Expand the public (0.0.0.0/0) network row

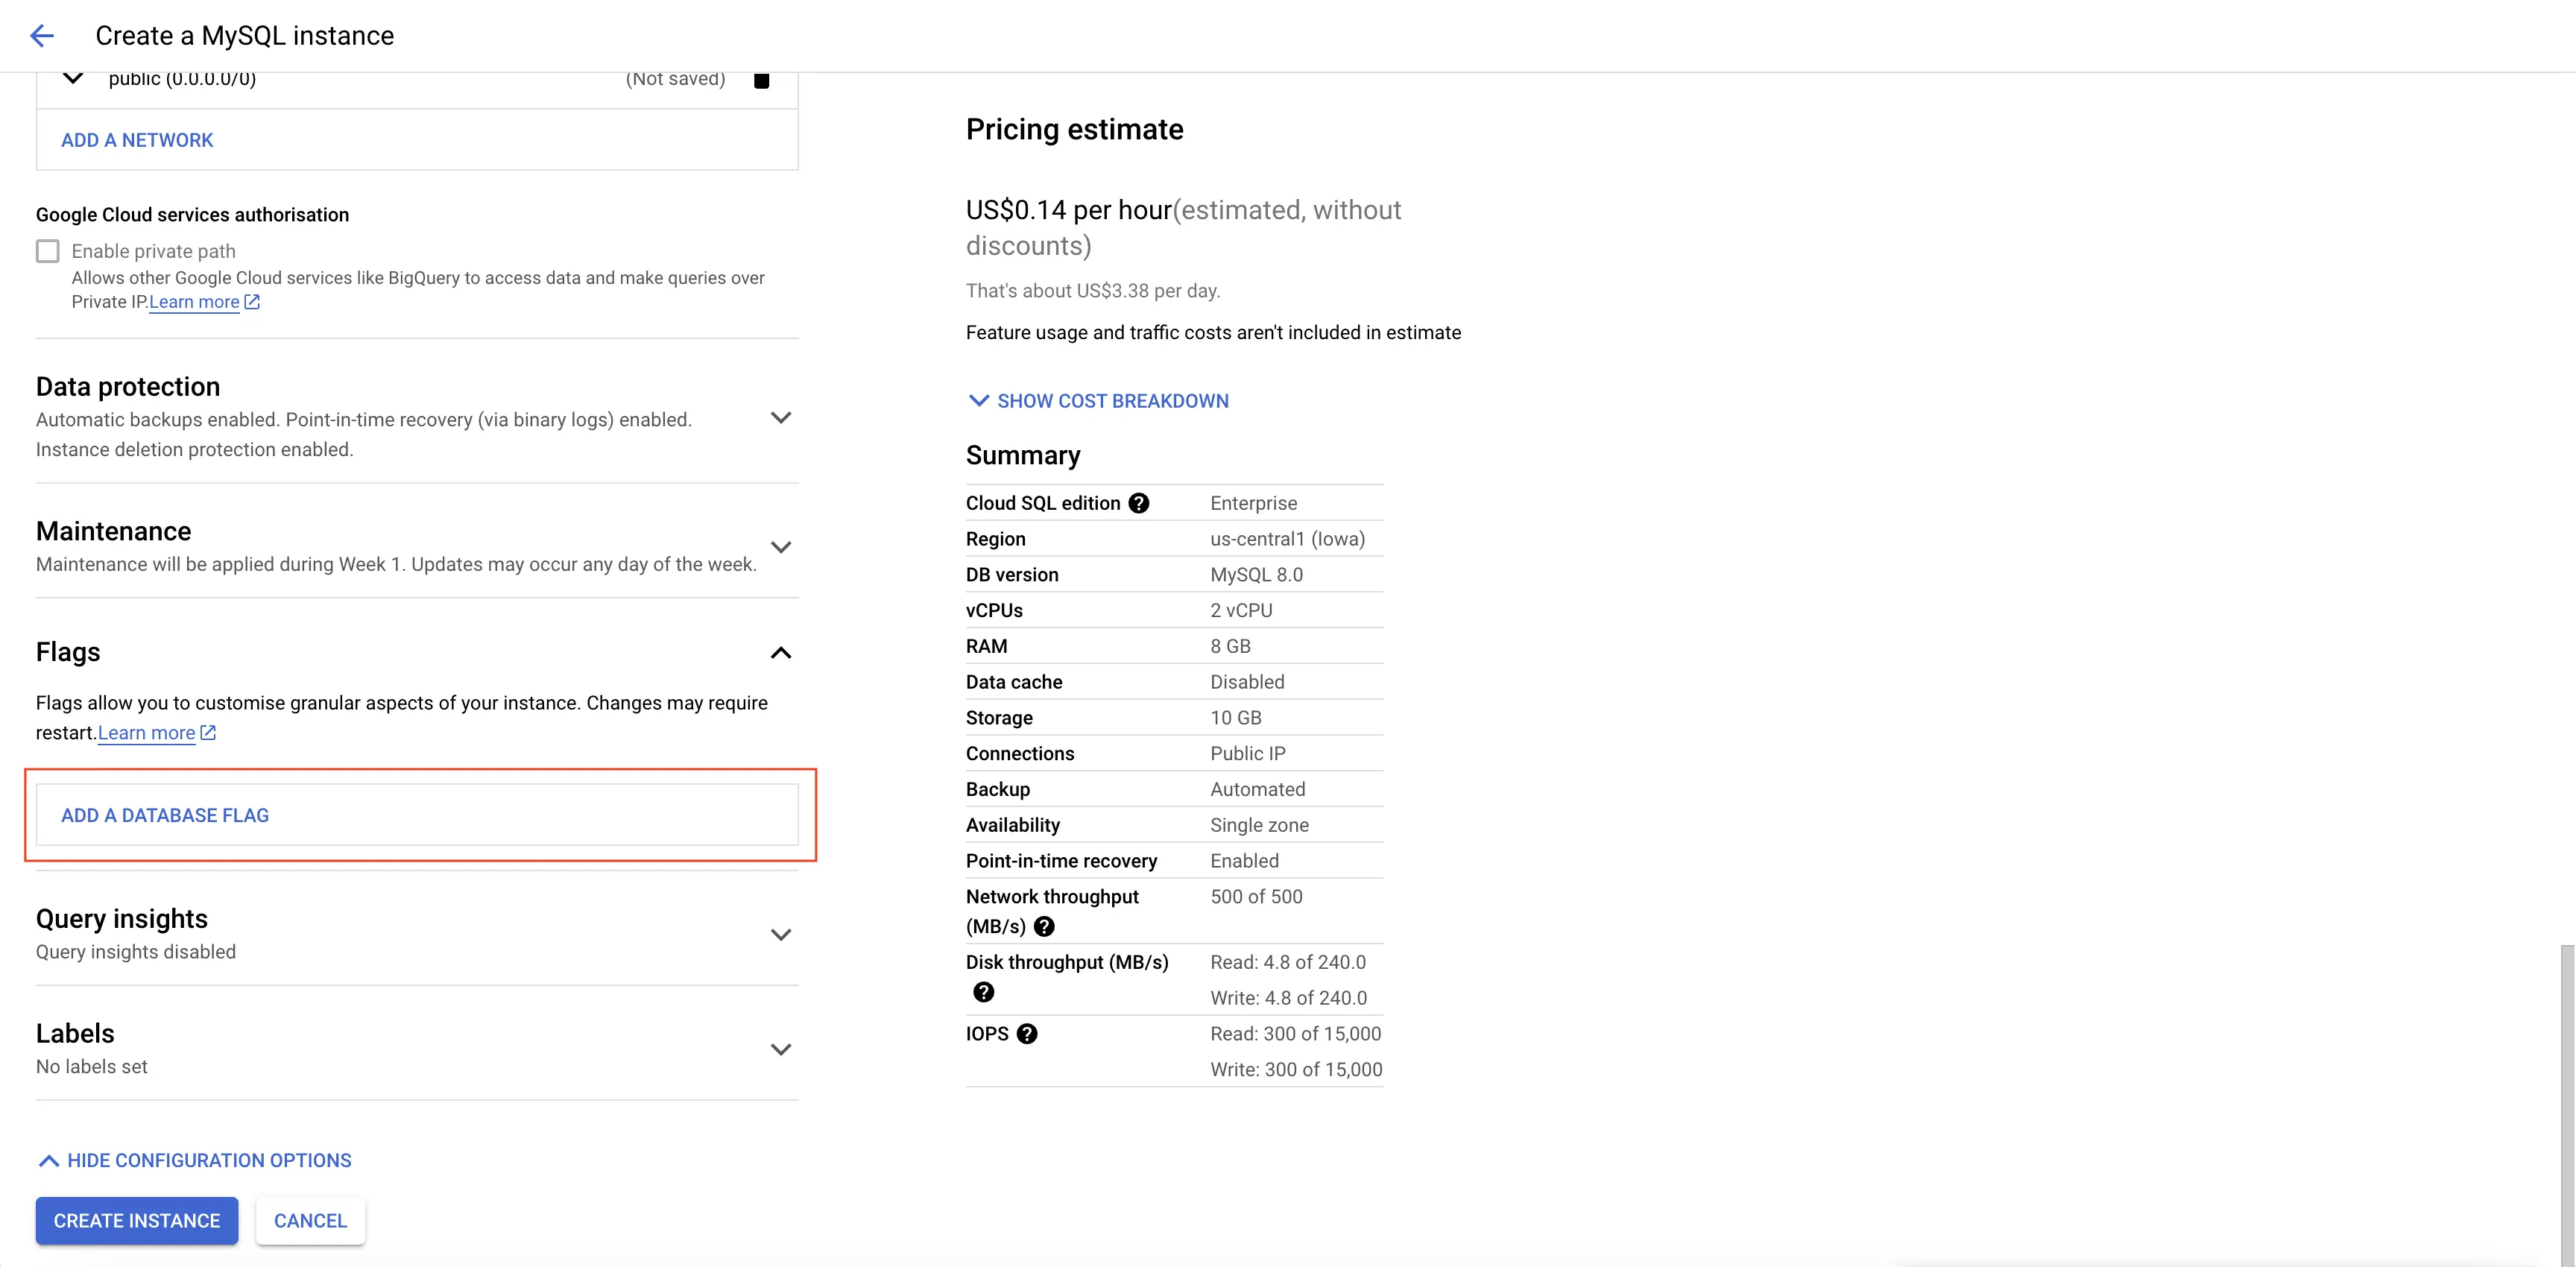coord(73,78)
